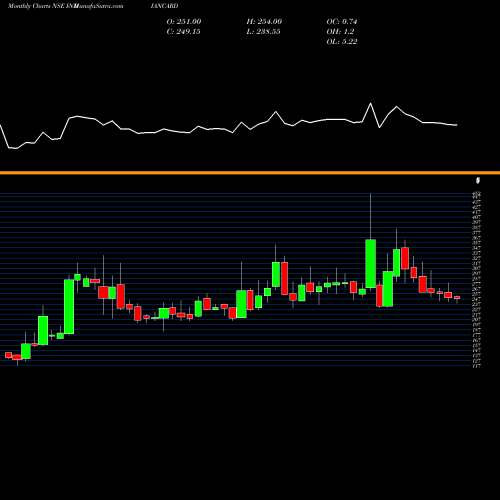Click the MunafaSutra.com label in the header
This screenshot has width=500, height=500.
point(99,6)
